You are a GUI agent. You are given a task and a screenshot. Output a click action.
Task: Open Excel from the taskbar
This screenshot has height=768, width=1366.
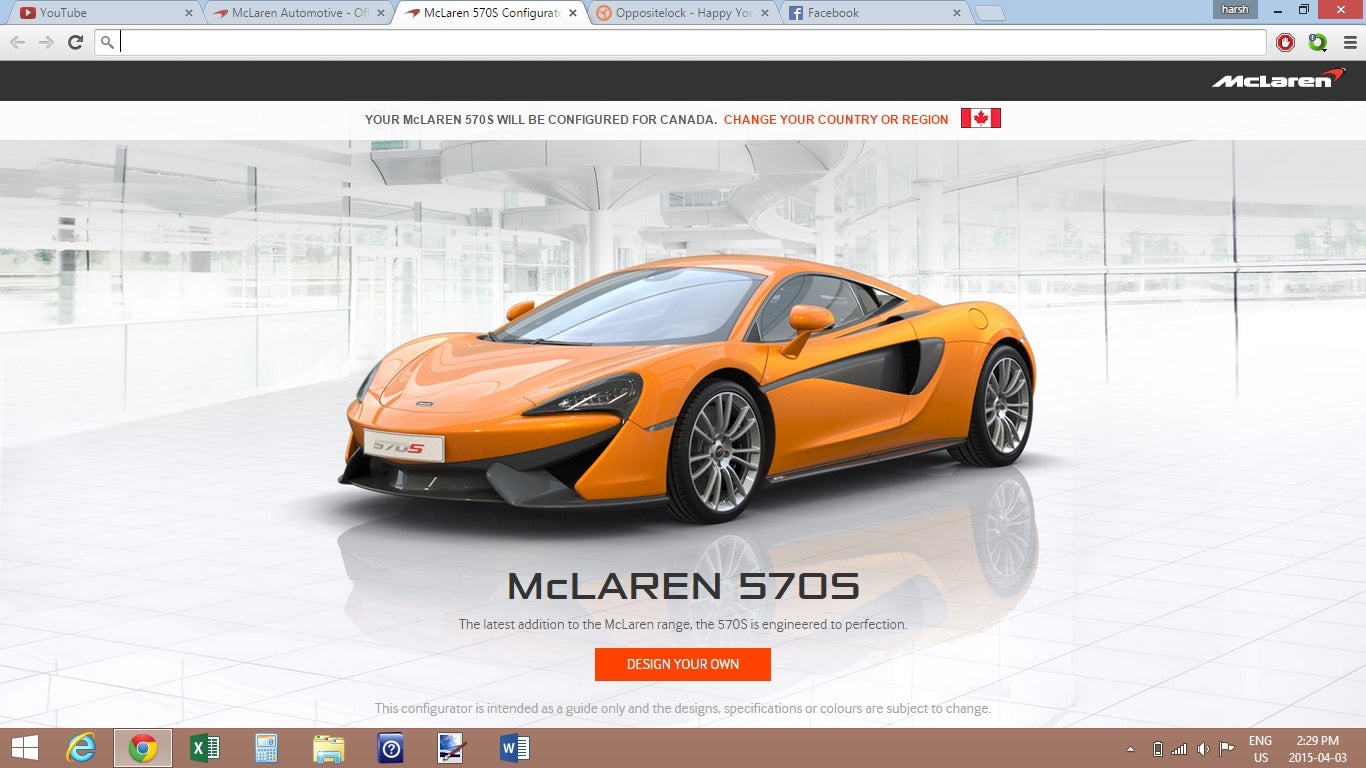point(205,748)
